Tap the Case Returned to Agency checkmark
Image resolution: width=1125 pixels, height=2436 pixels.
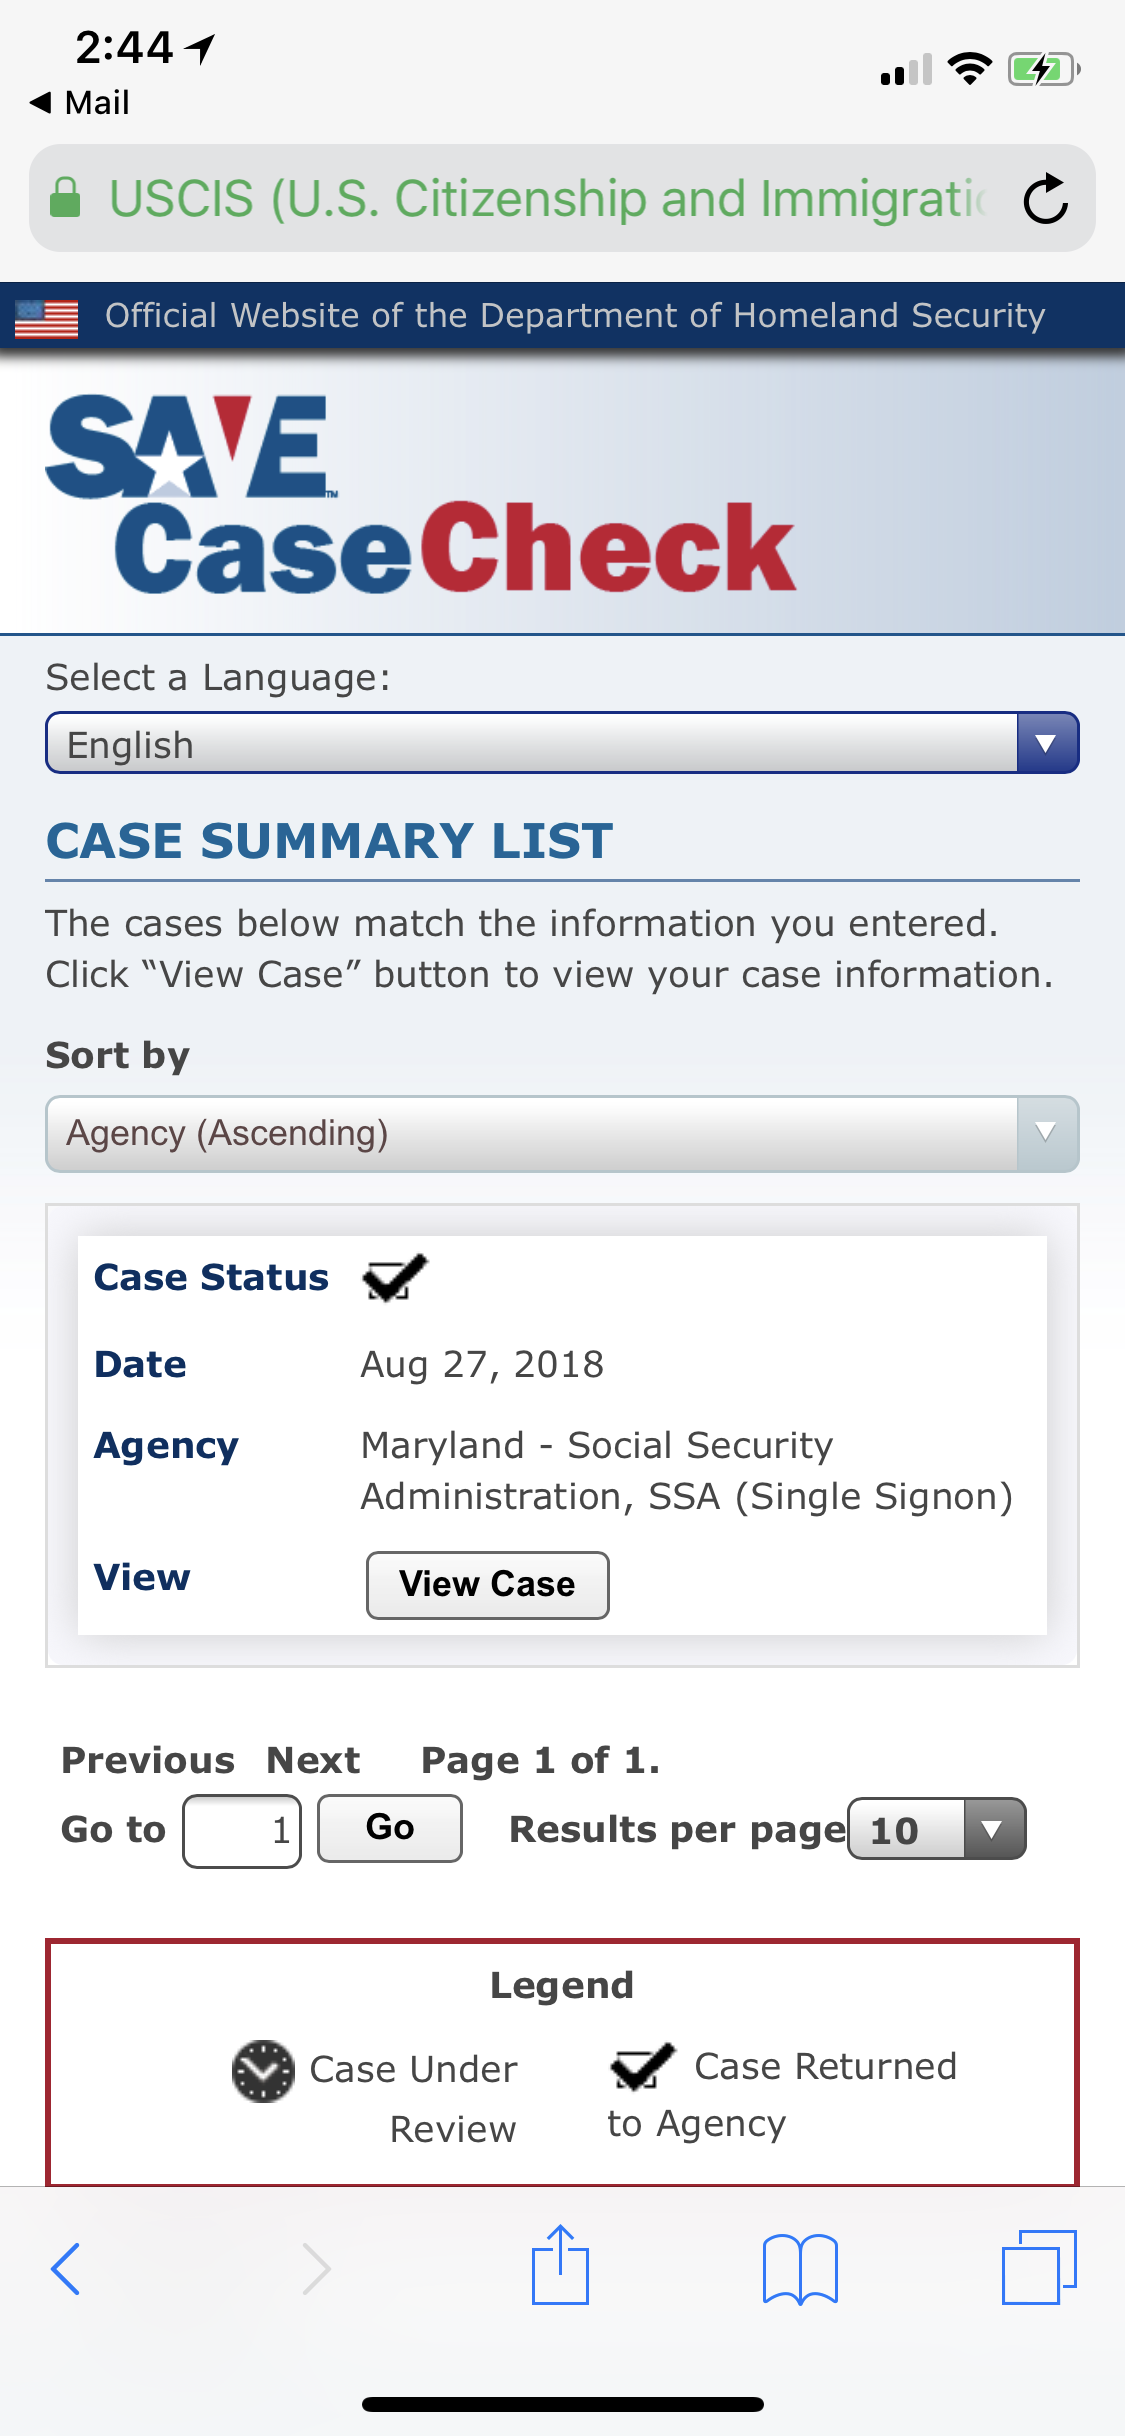pyautogui.click(x=642, y=2066)
